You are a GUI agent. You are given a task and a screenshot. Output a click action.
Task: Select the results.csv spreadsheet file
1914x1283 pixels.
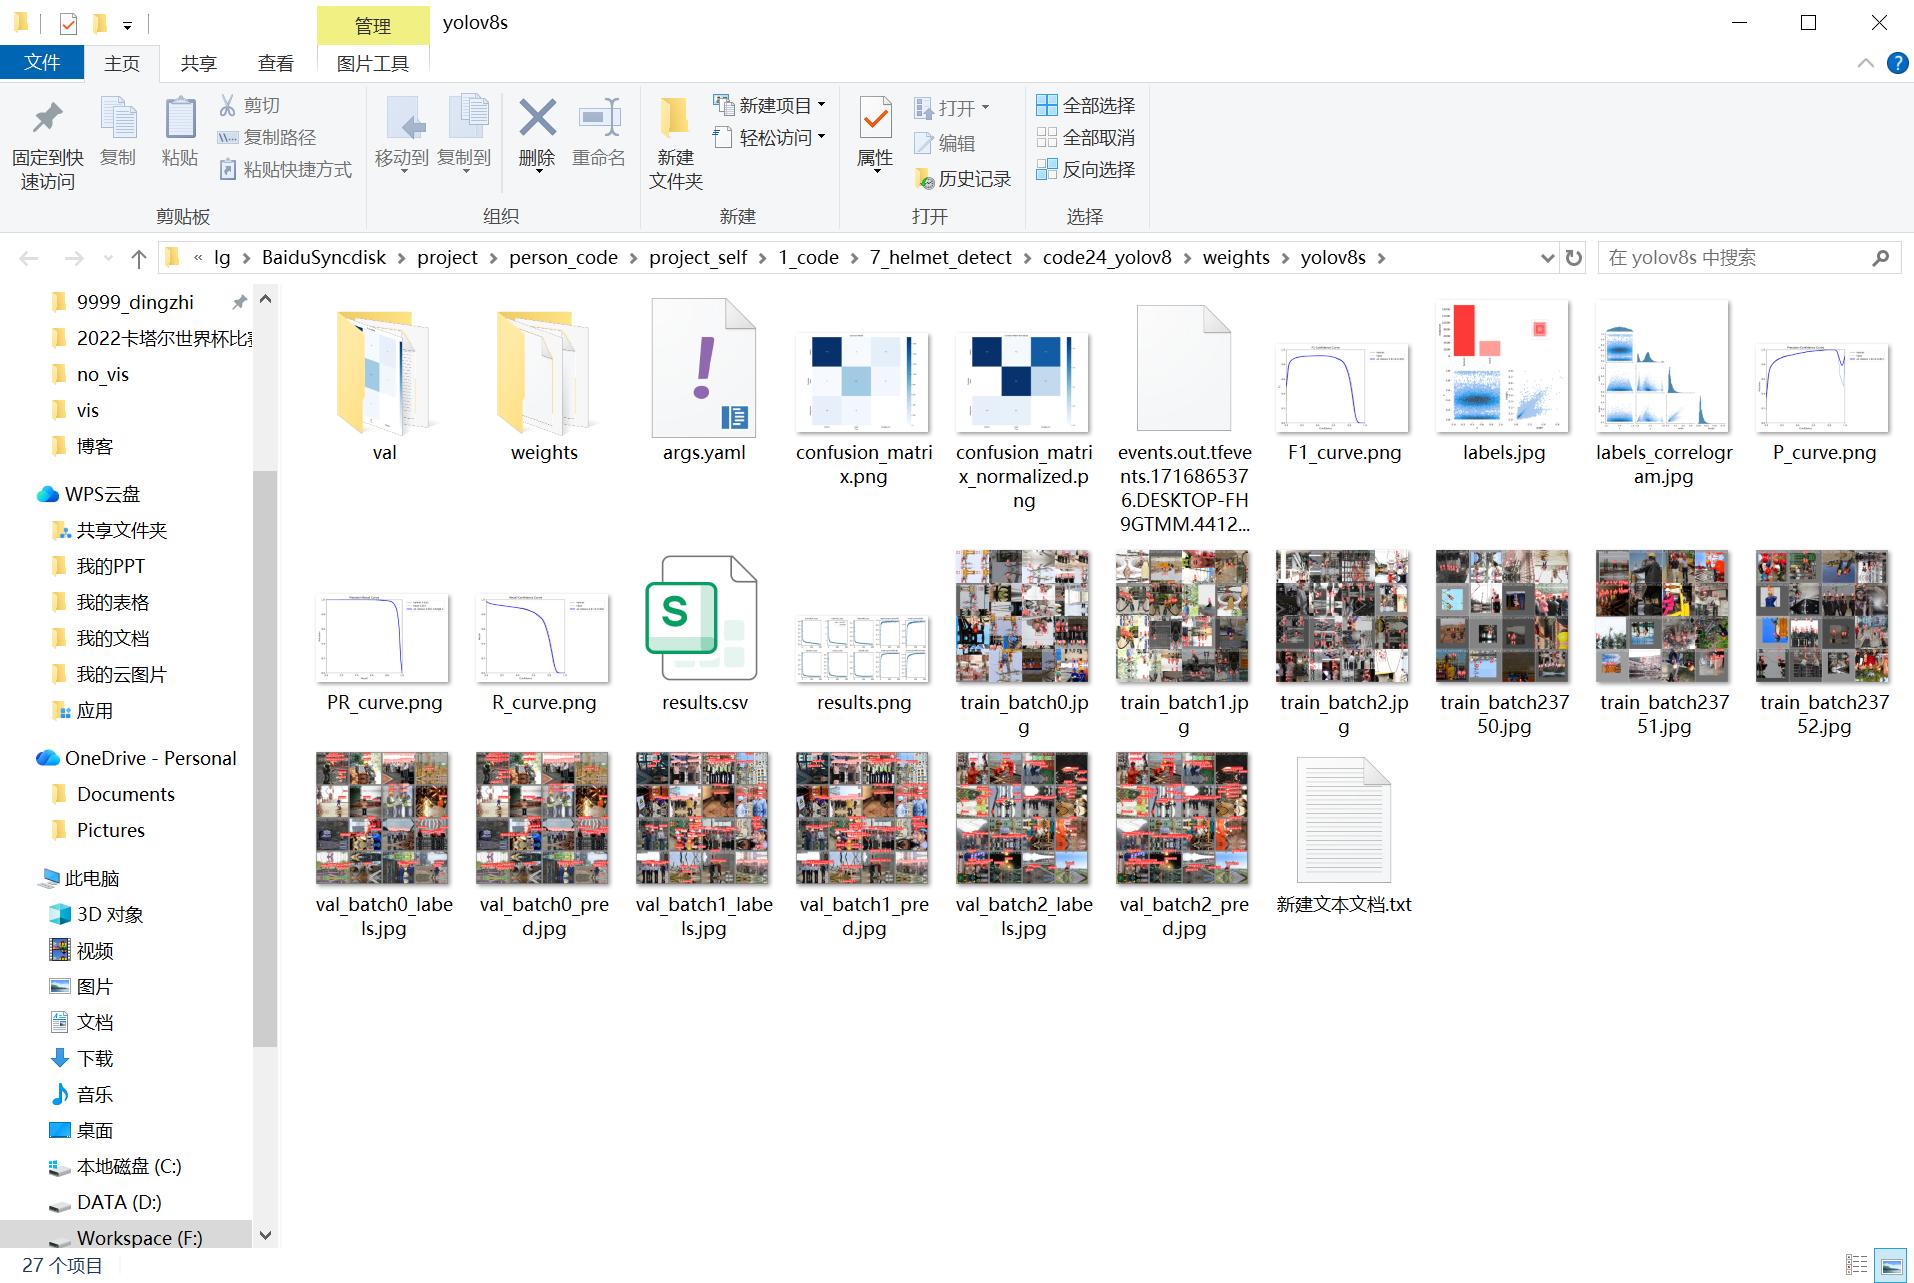702,618
